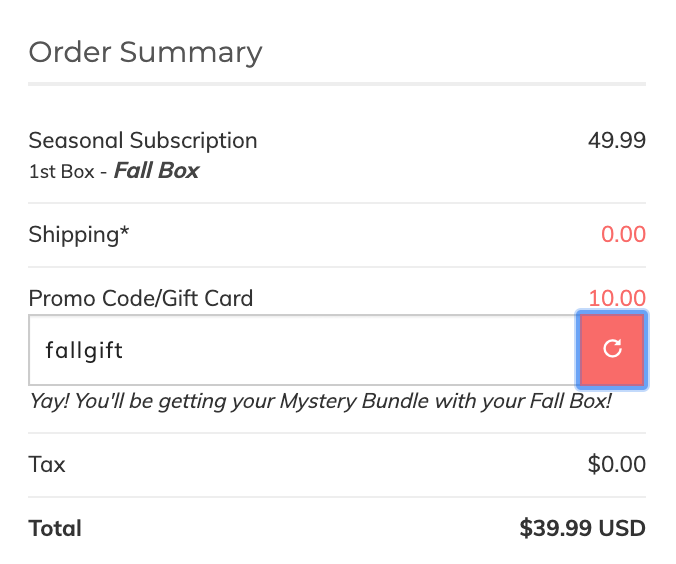Click the 49.99 subscription price
This screenshot has width=676, height=564.
pos(617,141)
